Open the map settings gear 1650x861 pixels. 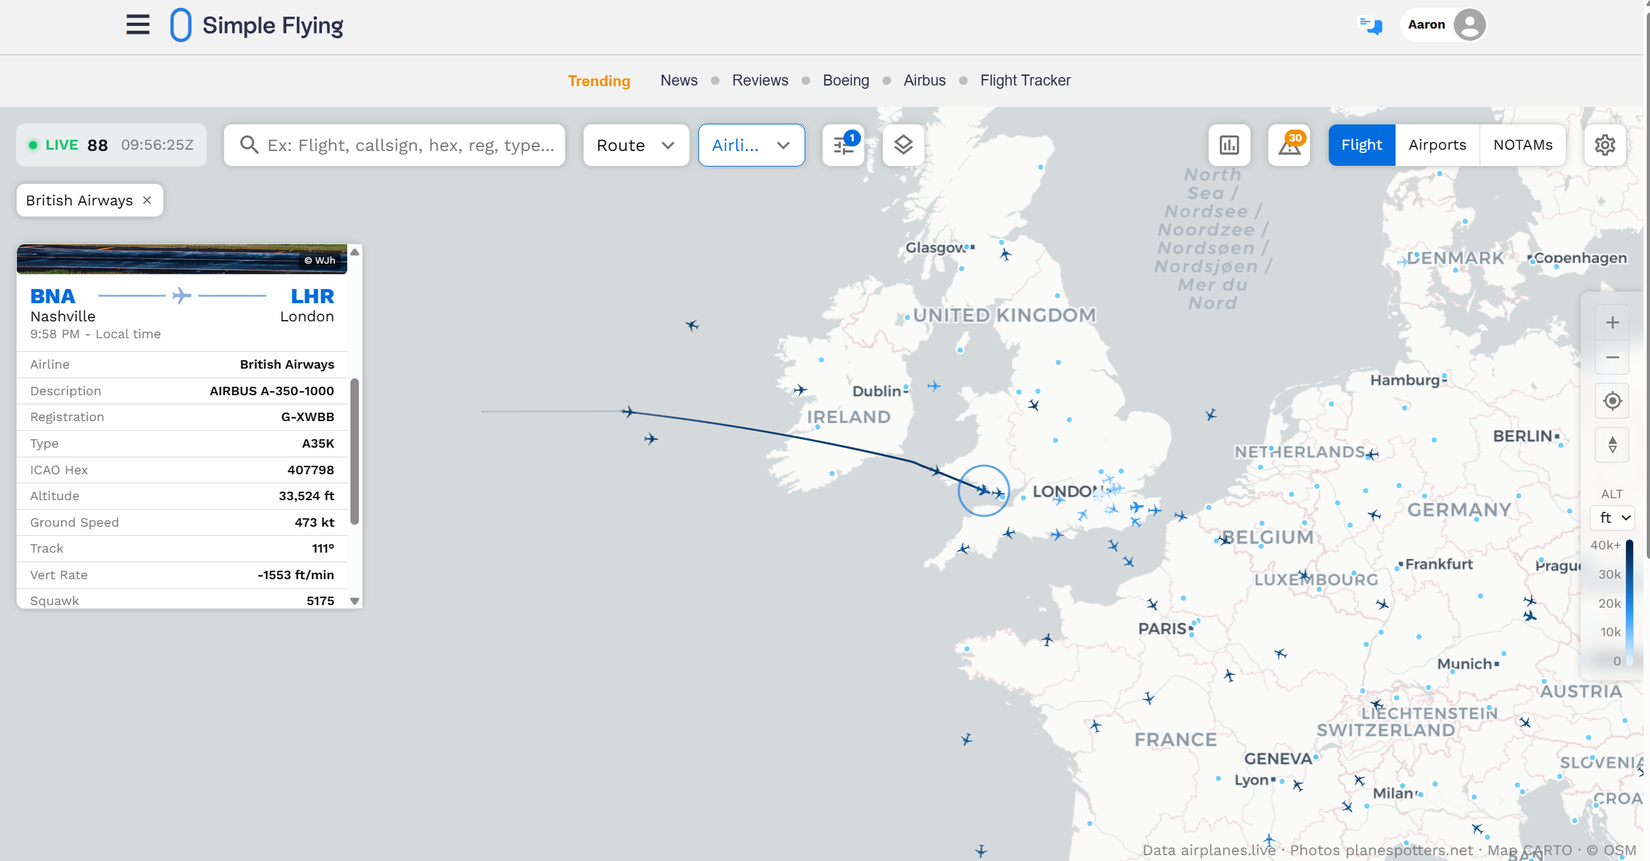click(x=1605, y=145)
